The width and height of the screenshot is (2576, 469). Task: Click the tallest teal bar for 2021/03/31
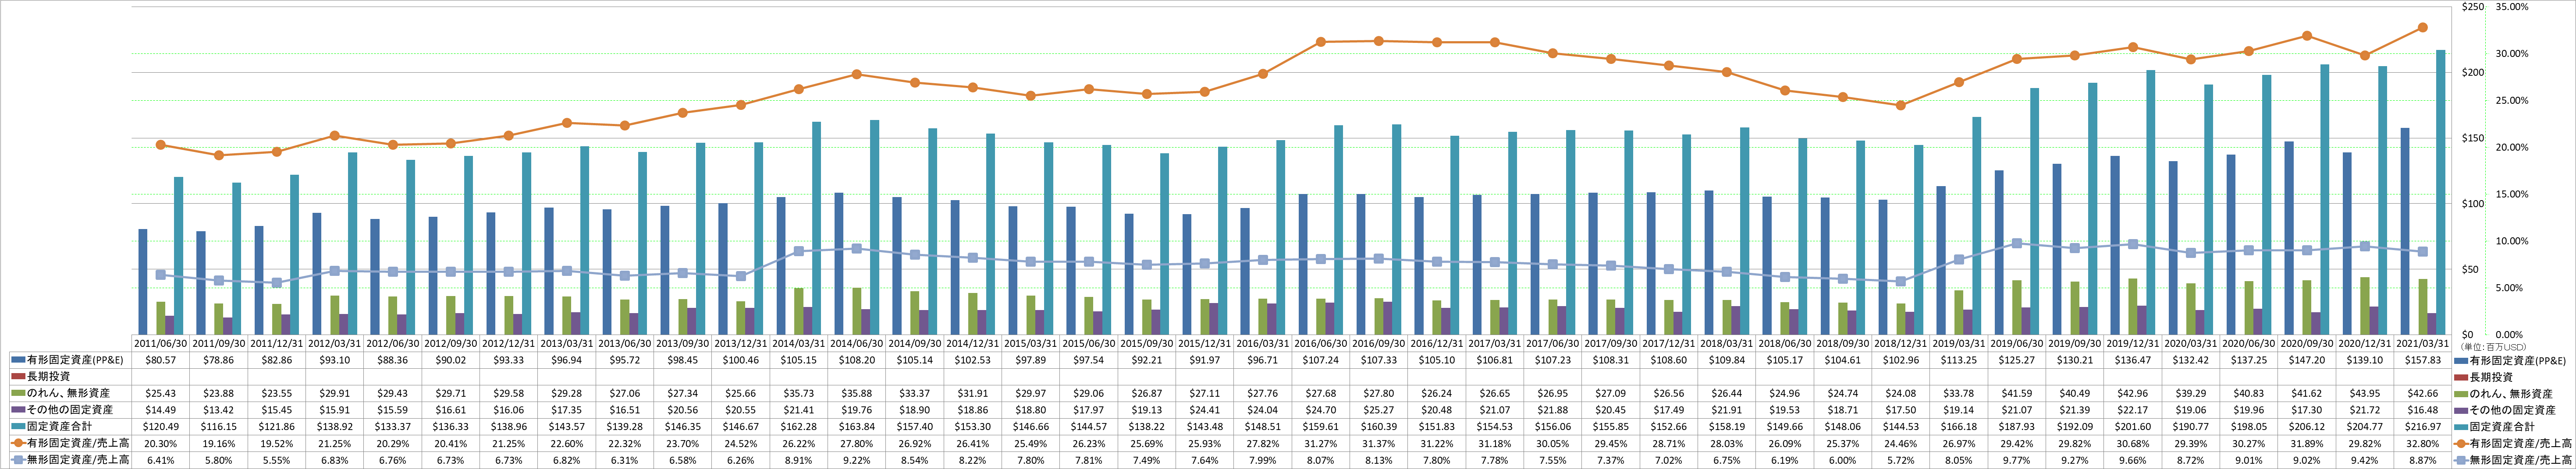click(x=2441, y=192)
